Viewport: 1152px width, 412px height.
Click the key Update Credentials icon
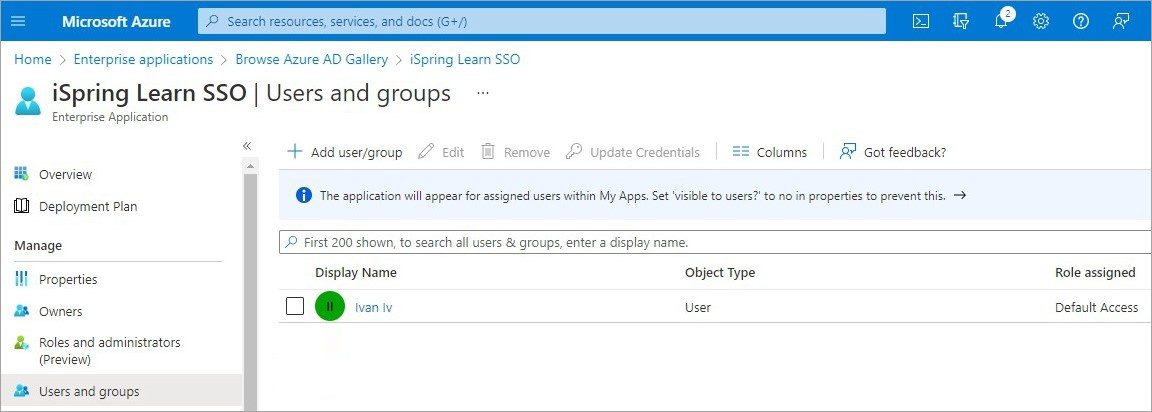click(575, 151)
